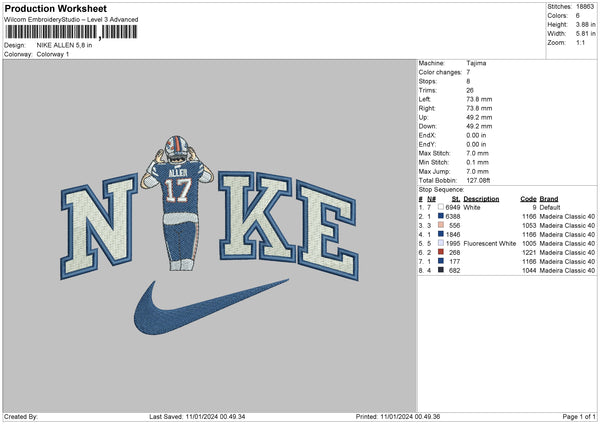Click 'Last Saved: 11/01/2024 00.49.34' in footer
Viewport: 600px width, 424px height.
click(x=197, y=417)
